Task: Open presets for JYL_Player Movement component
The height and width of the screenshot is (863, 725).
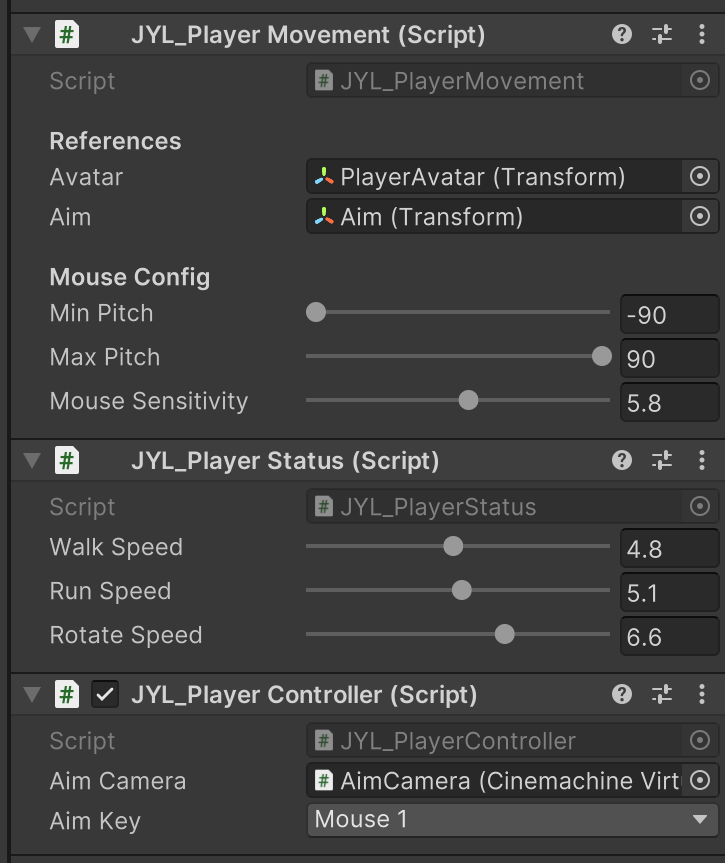Action: [x=662, y=34]
